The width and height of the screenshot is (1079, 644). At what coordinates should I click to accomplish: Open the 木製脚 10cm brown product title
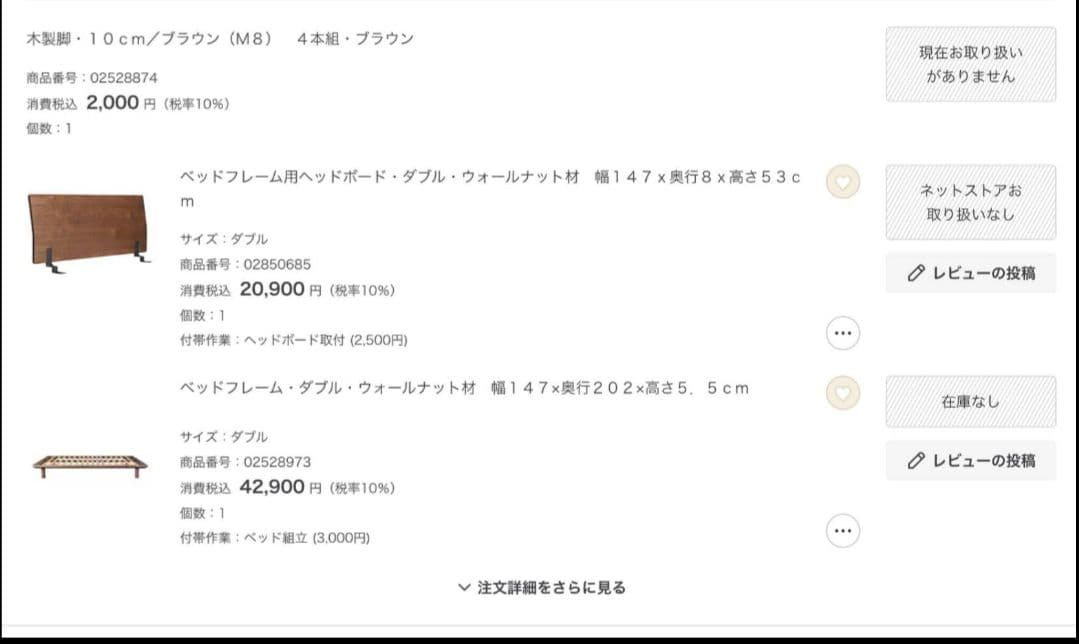tap(220, 39)
